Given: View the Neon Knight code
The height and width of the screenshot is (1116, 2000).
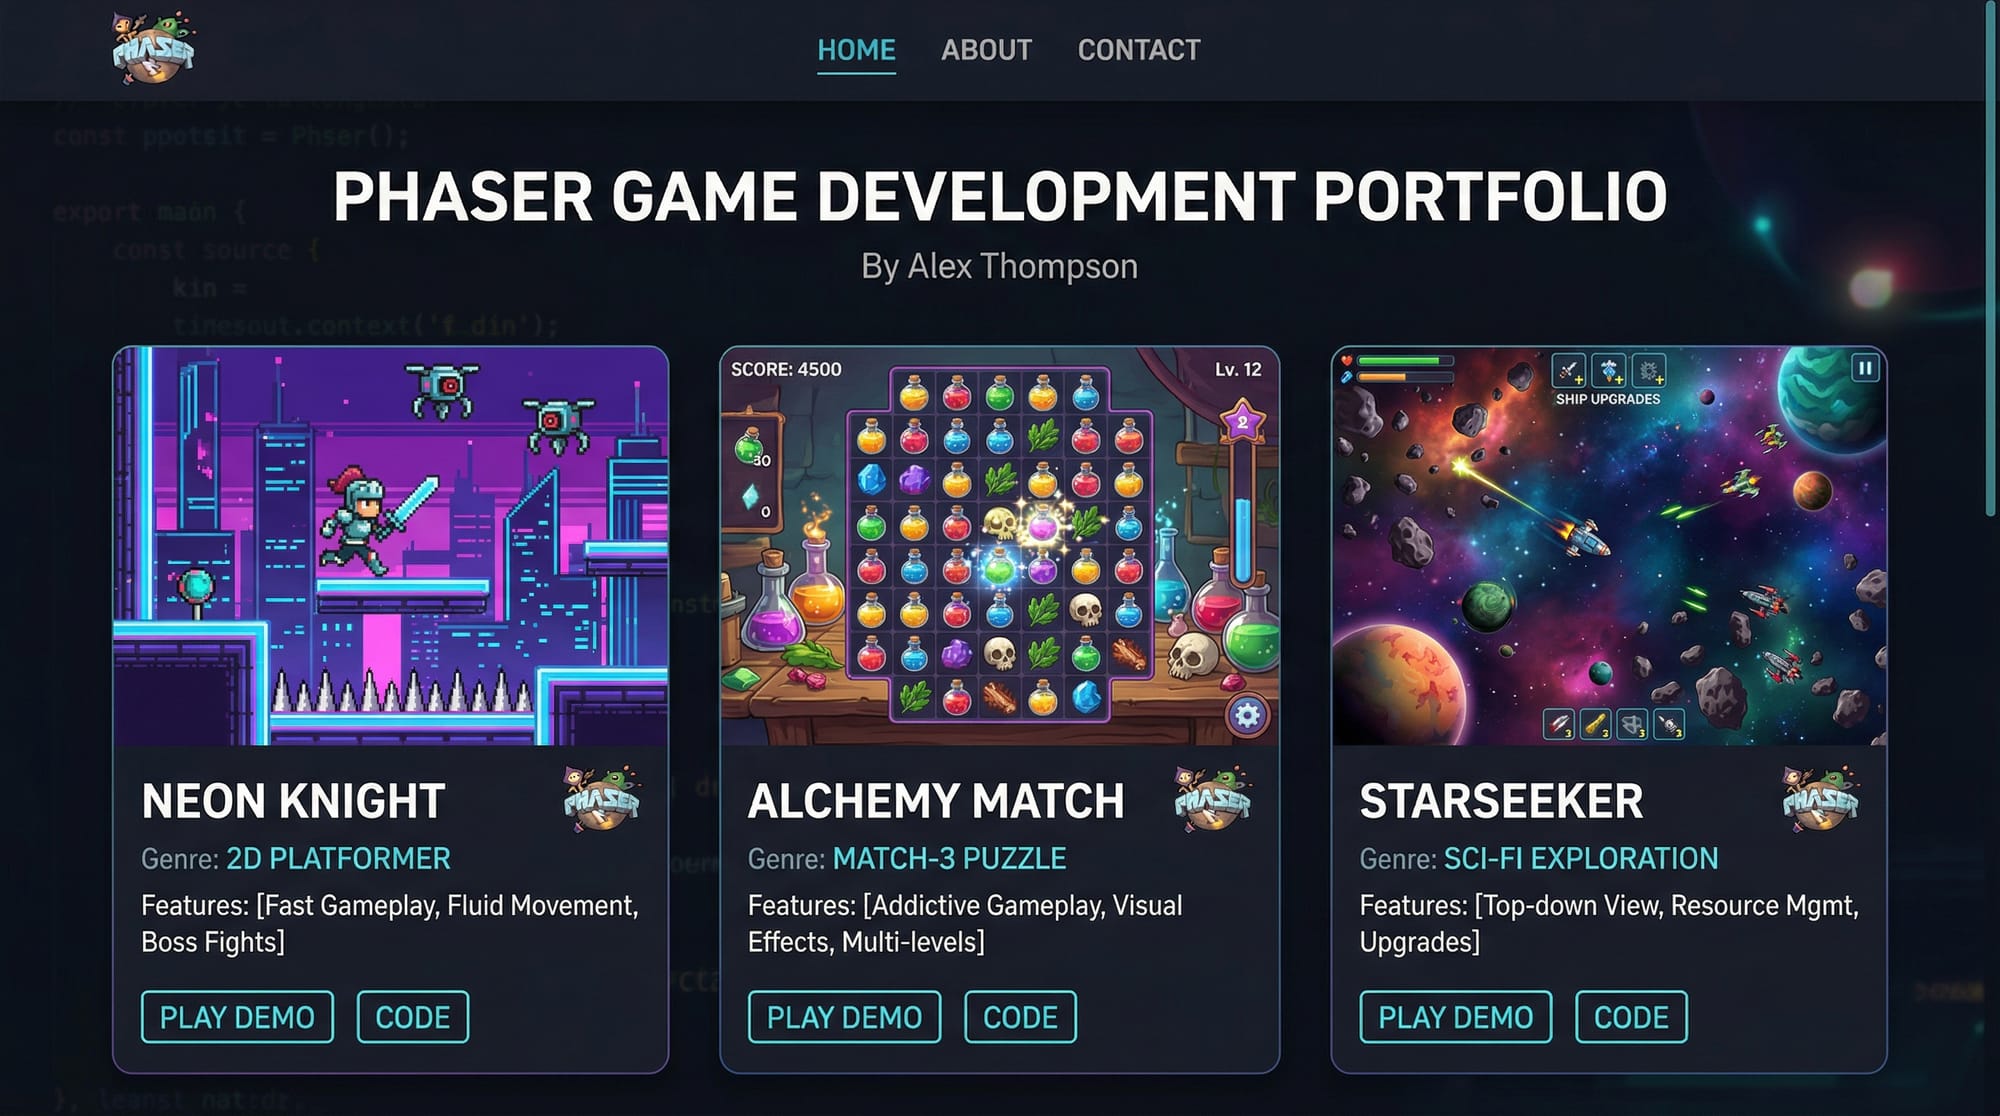Looking at the screenshot, I should pyautogui.click(x=412, y=1017).
